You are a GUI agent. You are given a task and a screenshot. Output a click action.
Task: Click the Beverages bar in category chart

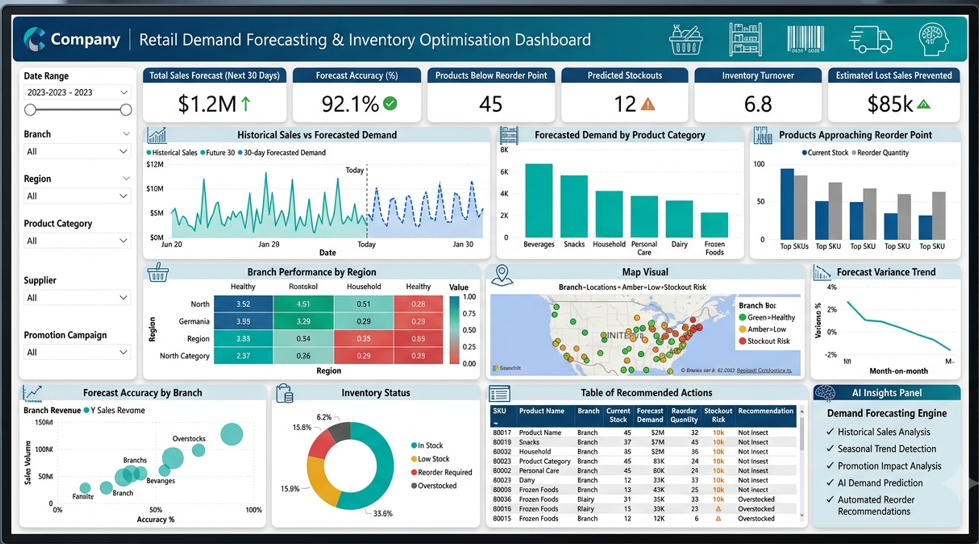coord(538,200)
